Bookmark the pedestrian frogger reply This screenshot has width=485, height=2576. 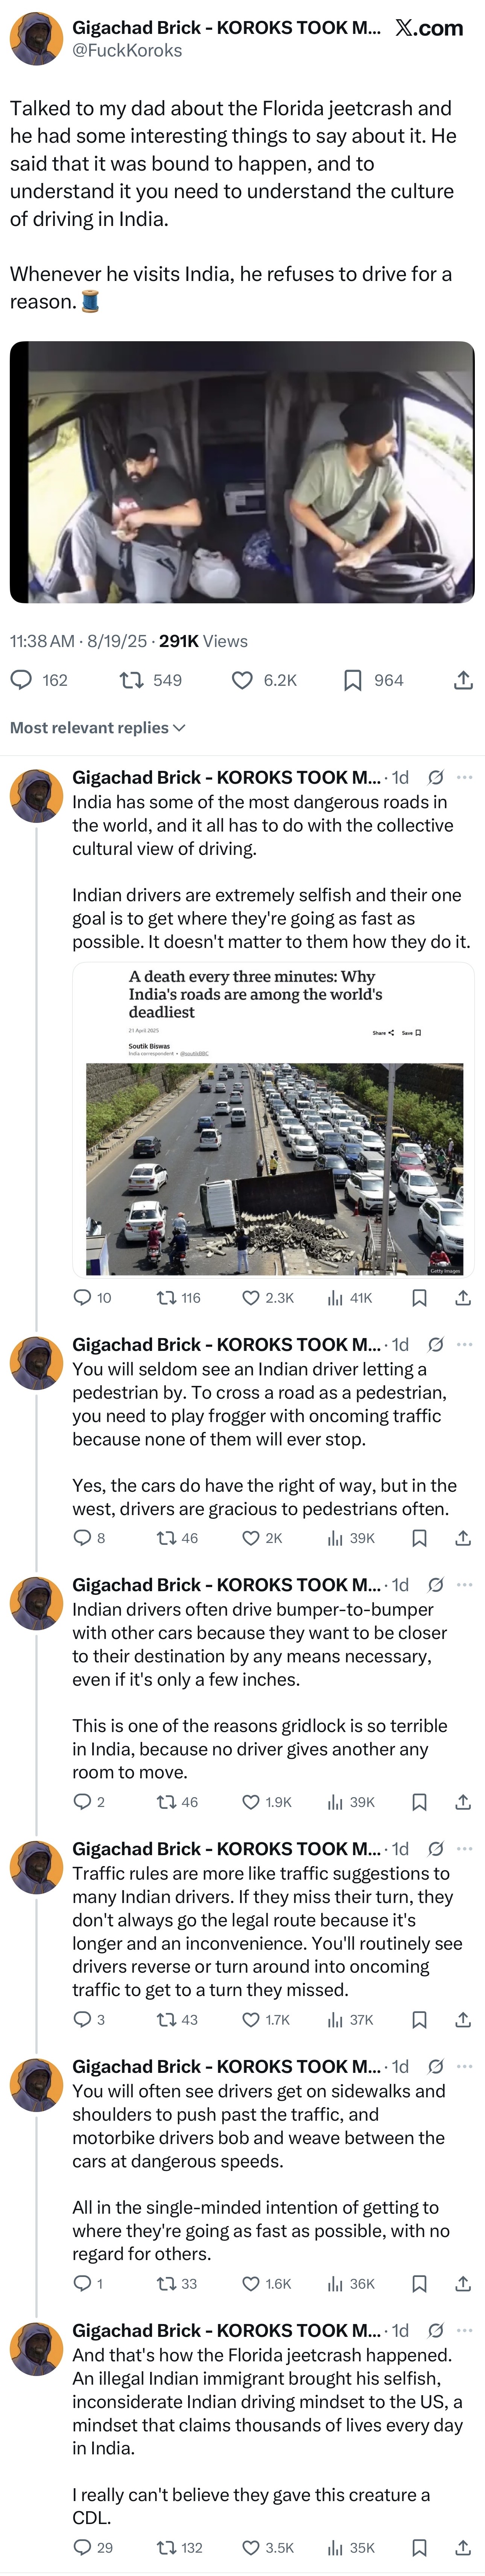[x=420, y=1538]
